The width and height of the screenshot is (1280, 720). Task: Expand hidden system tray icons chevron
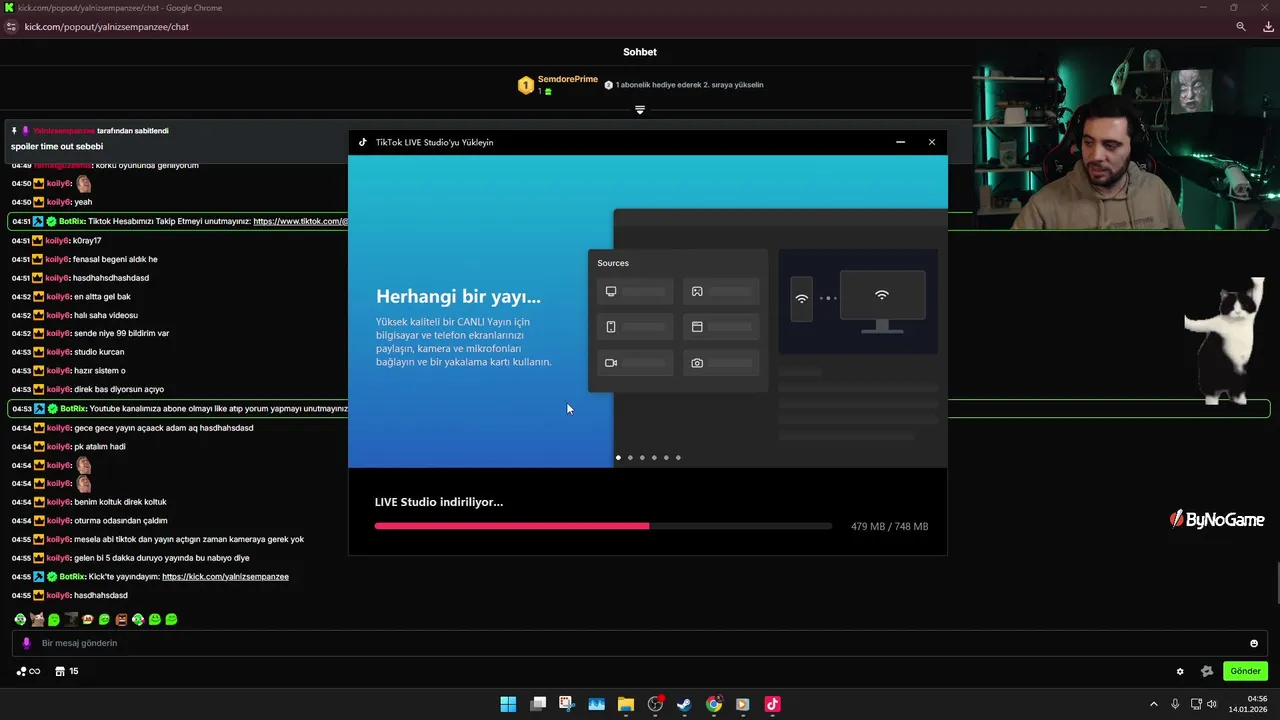click(x=1153, y=704)
